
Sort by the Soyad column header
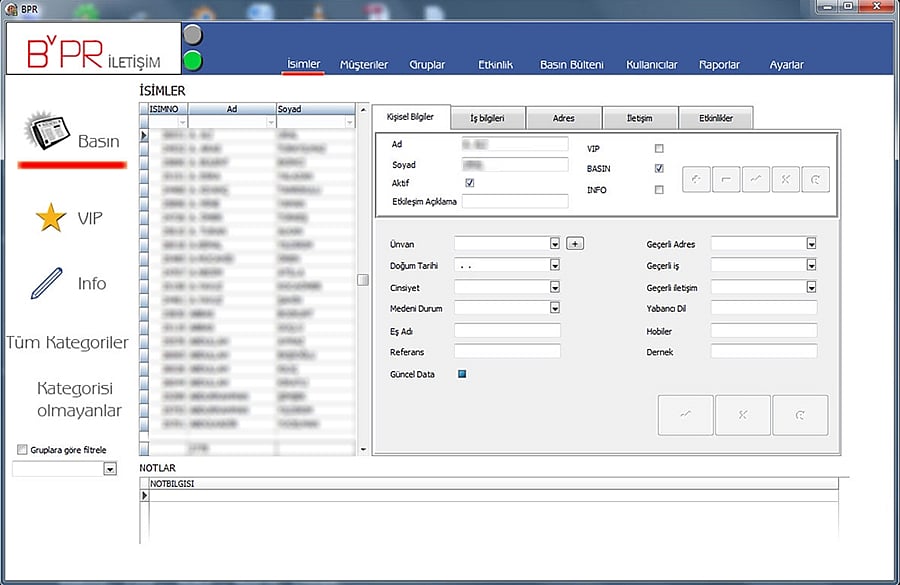click(316, 109)
